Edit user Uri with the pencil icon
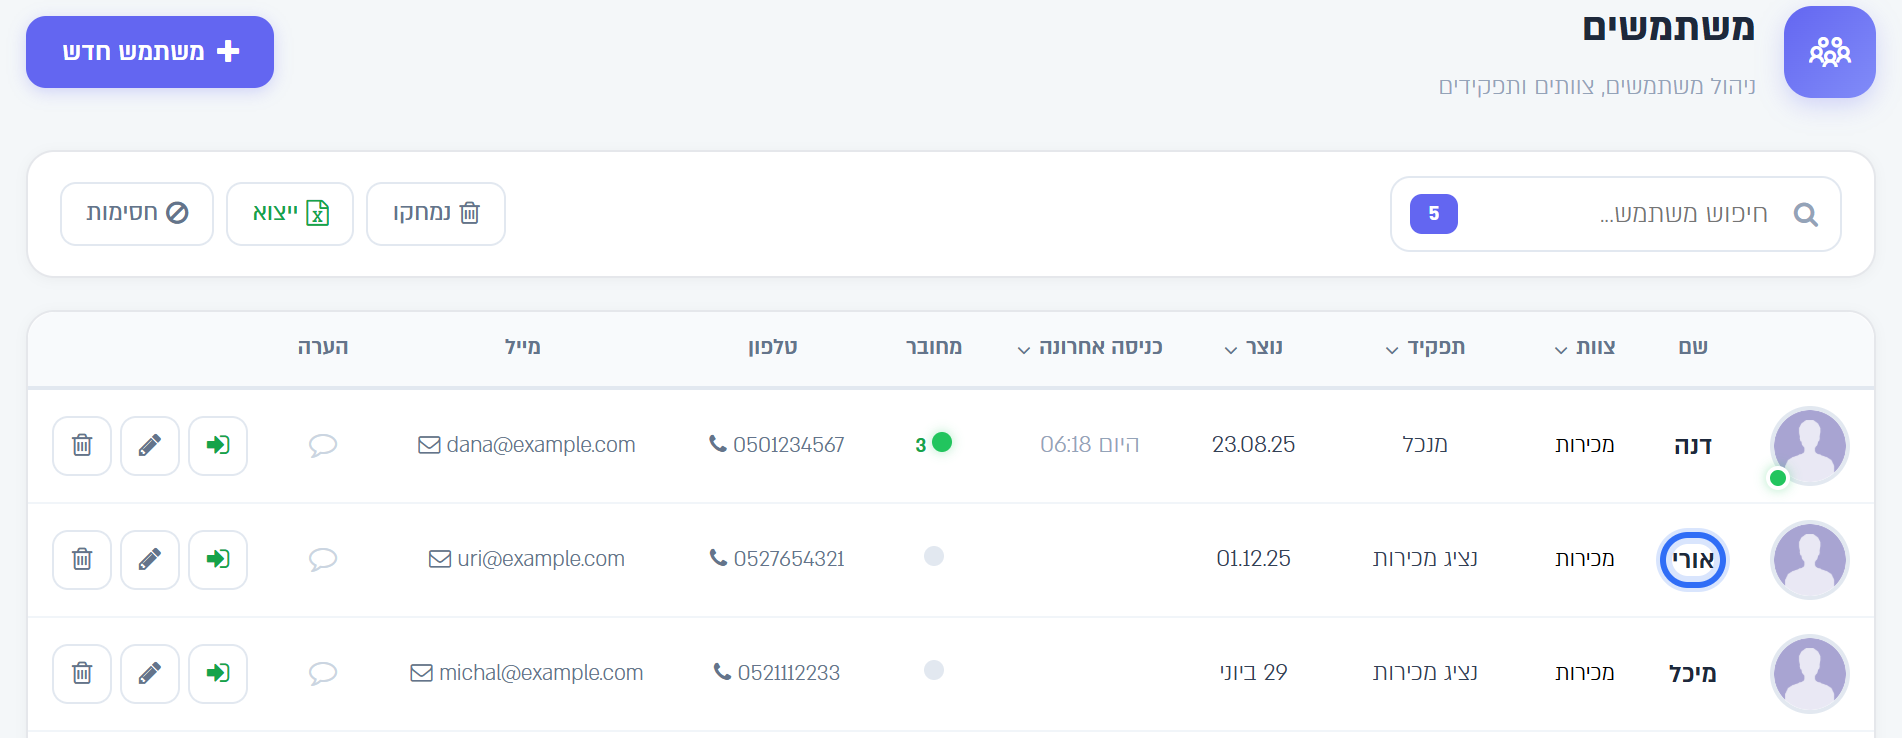1902x738 pixels. tap(150, 559)
